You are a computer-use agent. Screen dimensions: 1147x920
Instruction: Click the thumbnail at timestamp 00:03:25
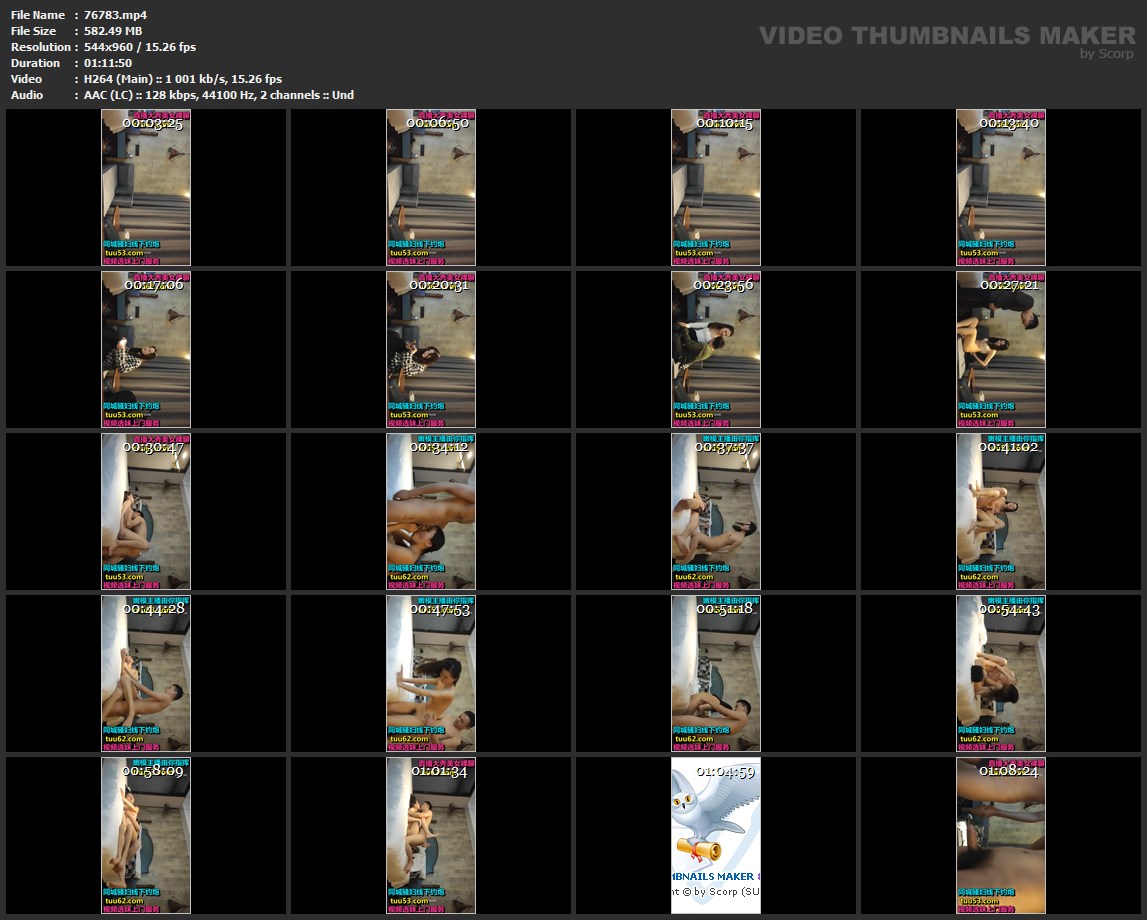146,187
